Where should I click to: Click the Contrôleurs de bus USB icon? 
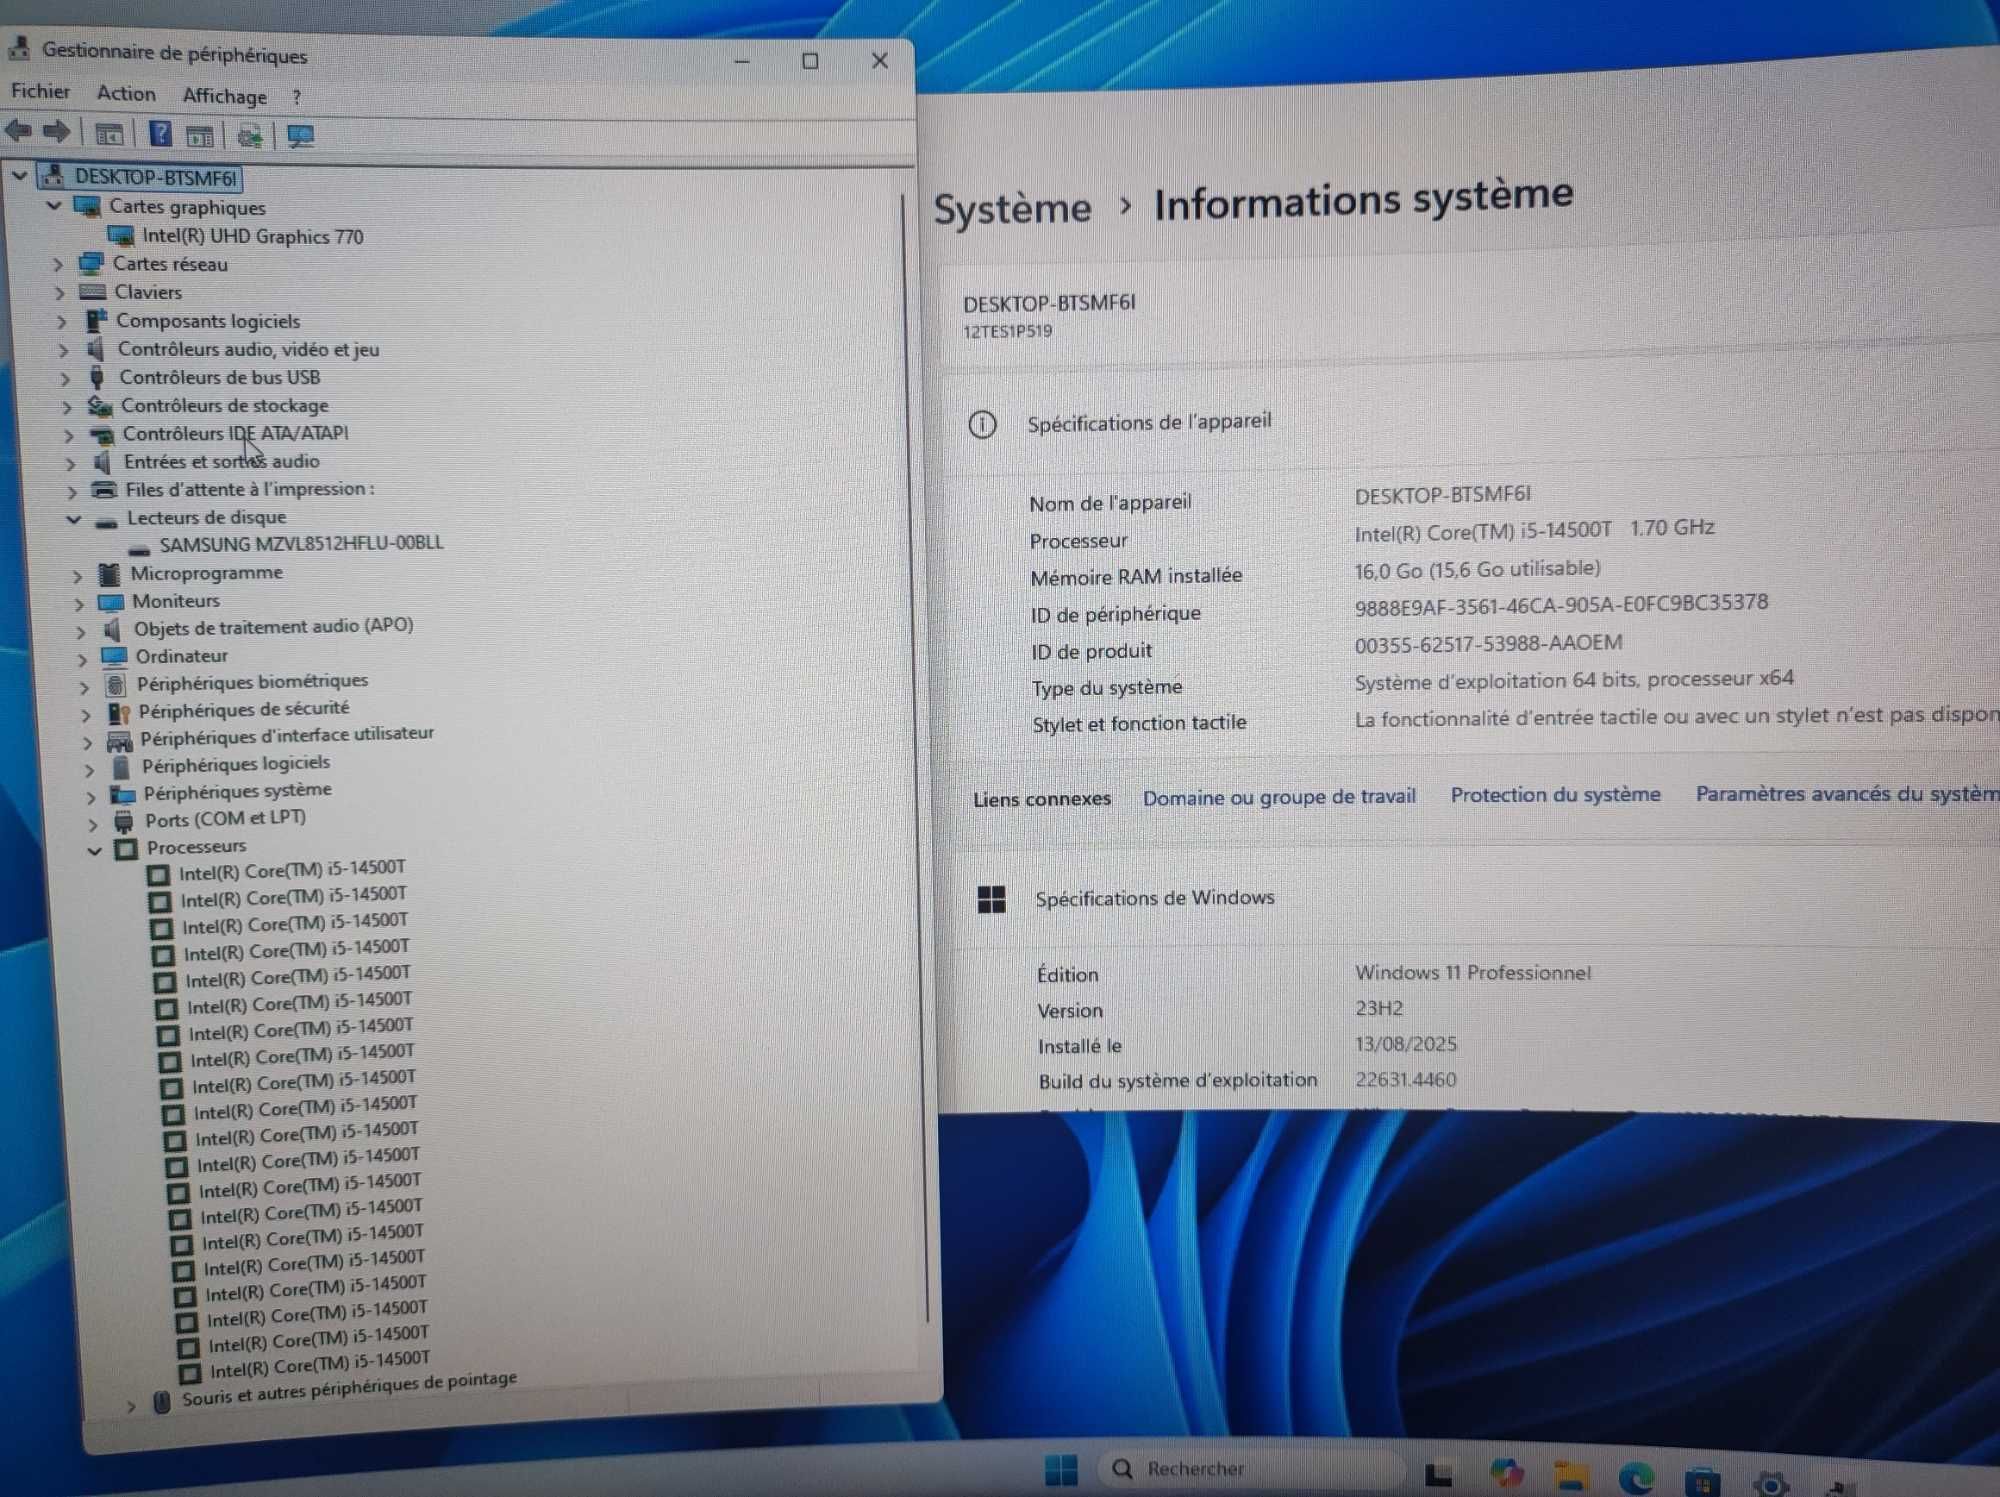(x=97, y=378)
